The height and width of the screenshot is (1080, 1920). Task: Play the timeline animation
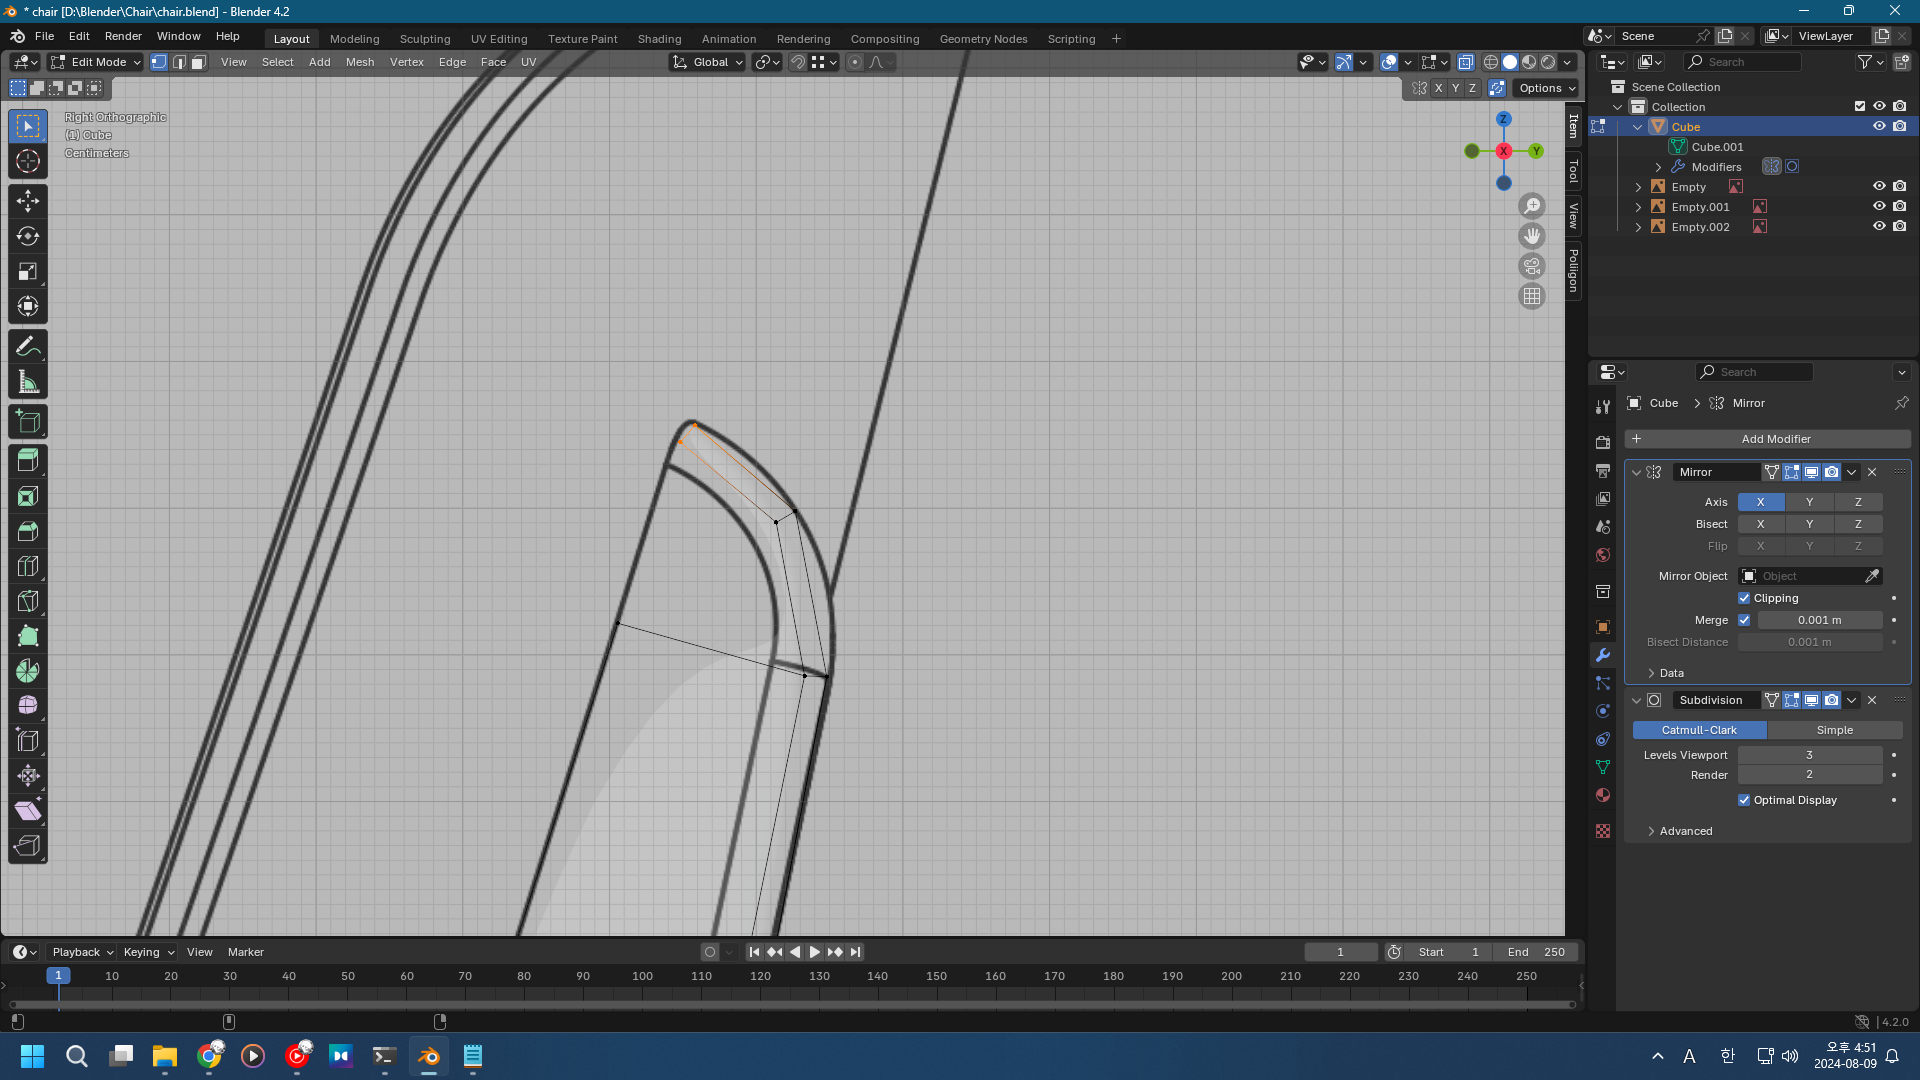(814, 952)
